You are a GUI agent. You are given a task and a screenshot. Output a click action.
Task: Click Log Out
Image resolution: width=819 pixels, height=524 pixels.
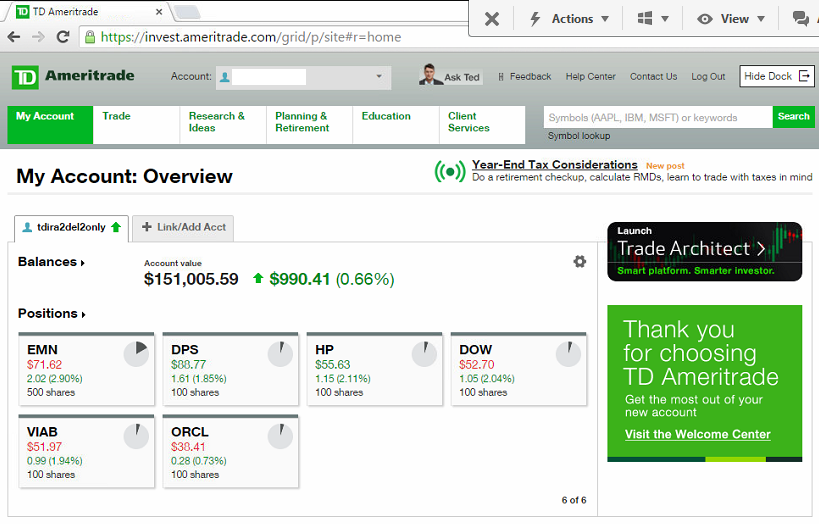[x=708, y=76]
